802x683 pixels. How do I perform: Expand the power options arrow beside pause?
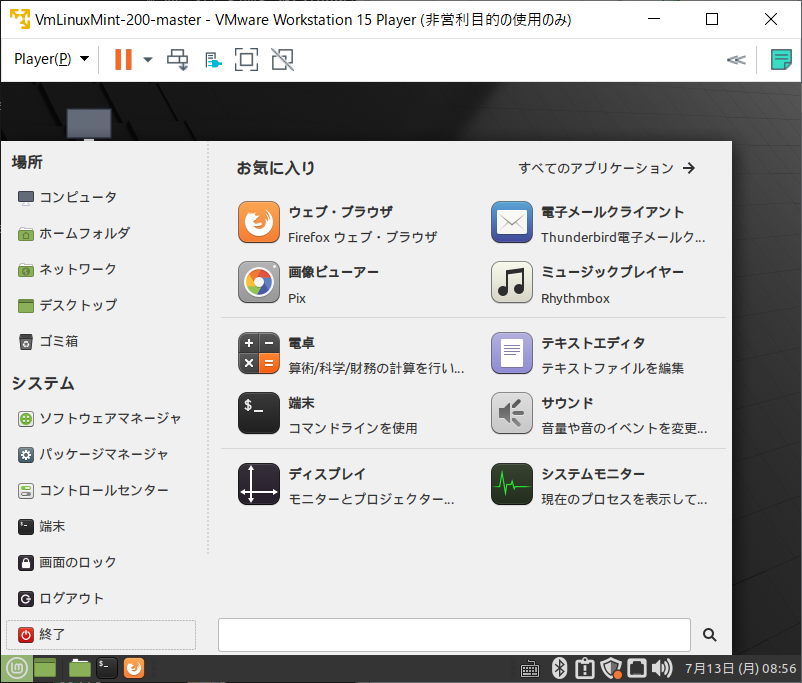pos(148,60)
